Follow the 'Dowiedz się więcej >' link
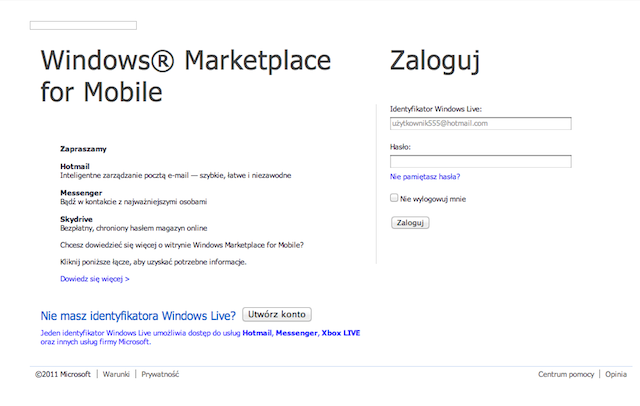Screen dimensions: 640x406 point(95,279)
